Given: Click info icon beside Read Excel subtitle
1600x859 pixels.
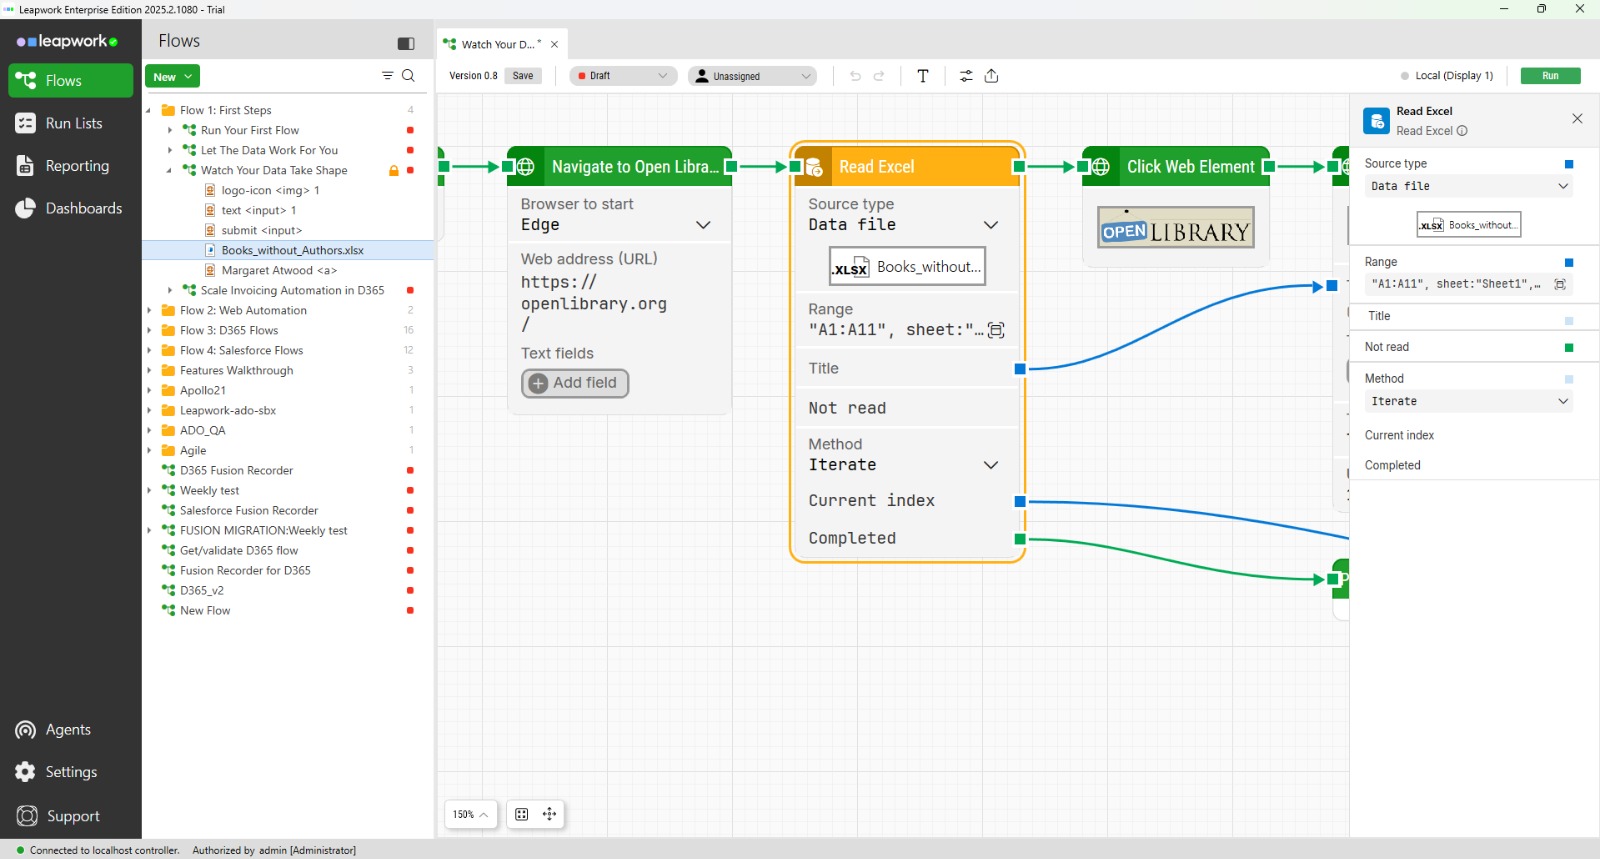Looking at the screenshot, I should point(1462,131).
